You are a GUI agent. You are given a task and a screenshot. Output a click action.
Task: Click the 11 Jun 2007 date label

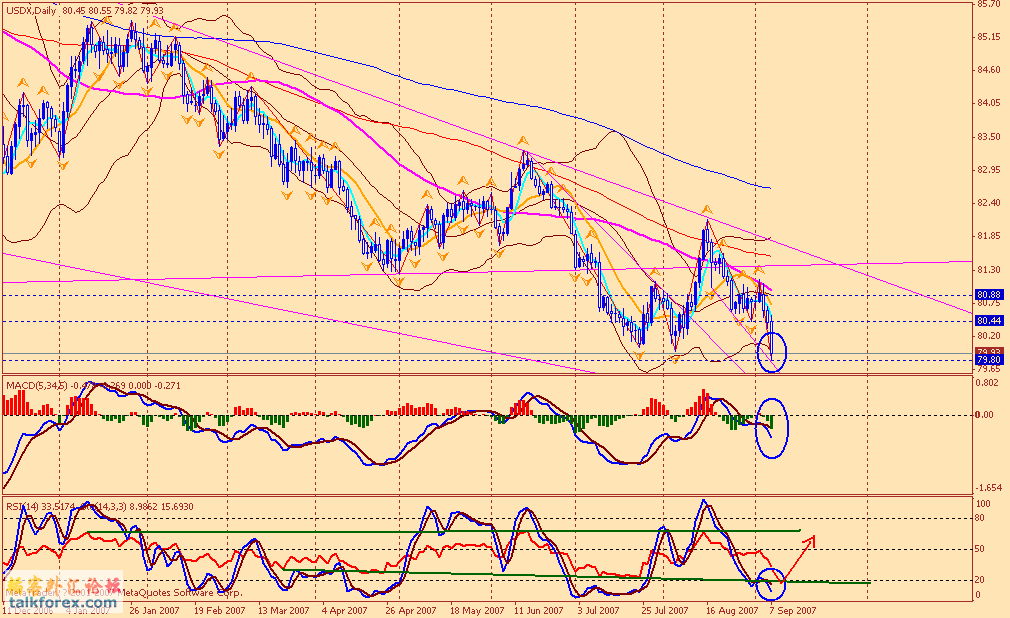pos(539,610)
